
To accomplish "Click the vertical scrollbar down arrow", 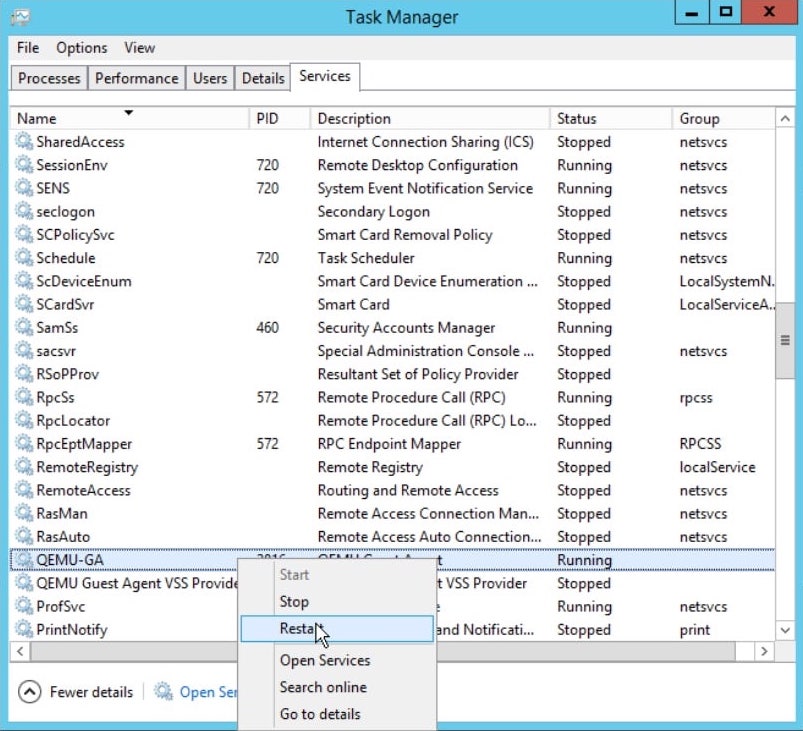I will click(x=785, y=630).
